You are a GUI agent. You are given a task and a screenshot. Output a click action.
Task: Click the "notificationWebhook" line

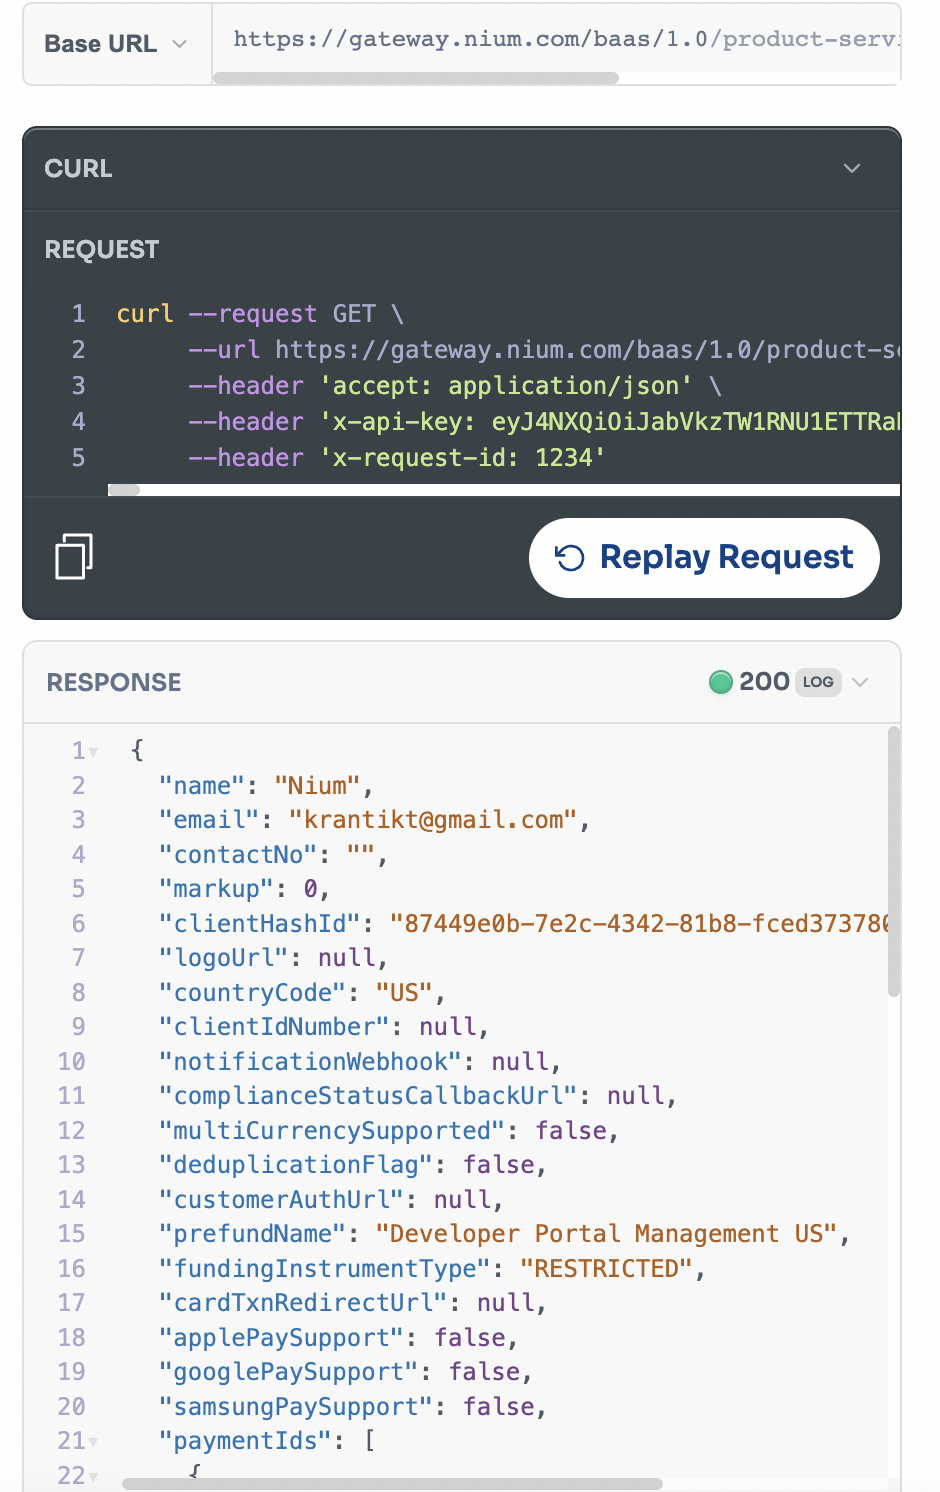(x=360, y=1062)
